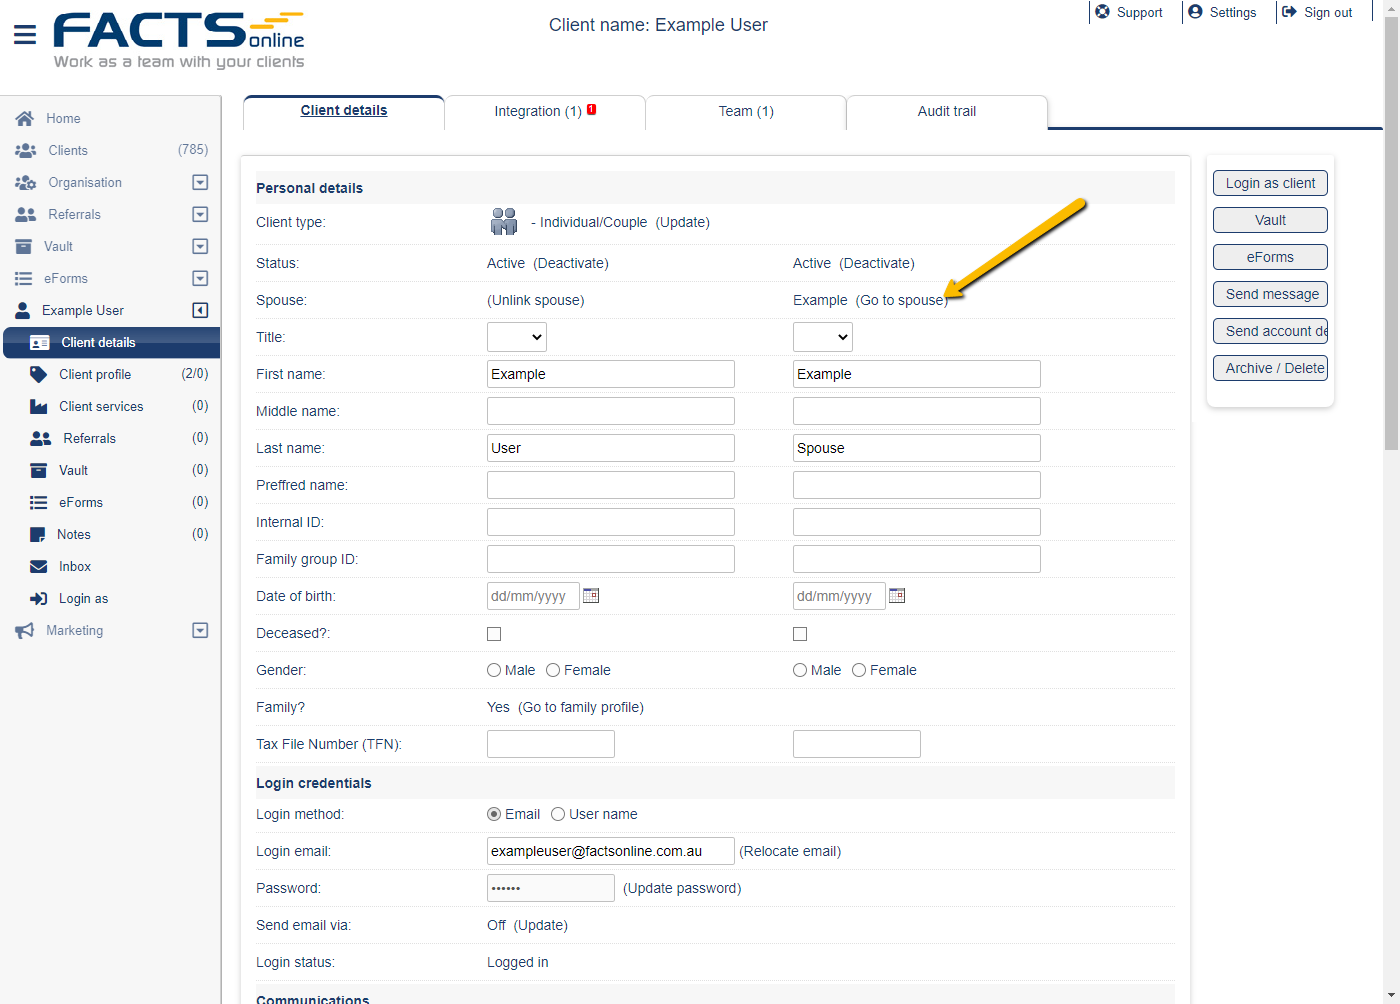Screen dimensions: 1400x1004
Task: Click the Archive / Delete button
Action: point(1270,368)
